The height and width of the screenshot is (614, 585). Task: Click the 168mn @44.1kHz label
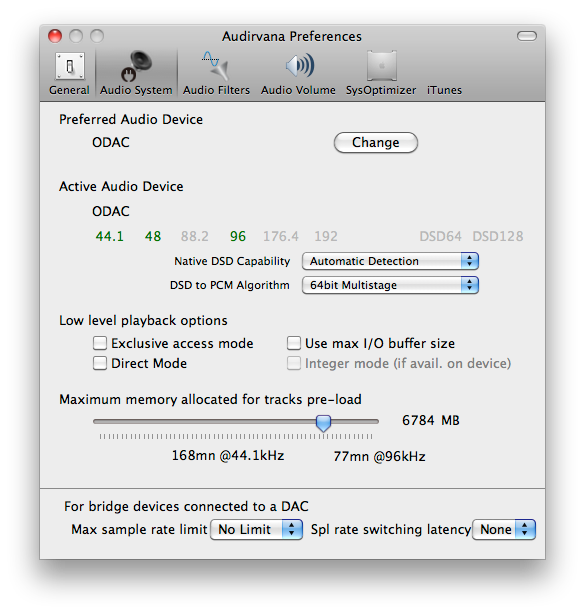(228, 455)
